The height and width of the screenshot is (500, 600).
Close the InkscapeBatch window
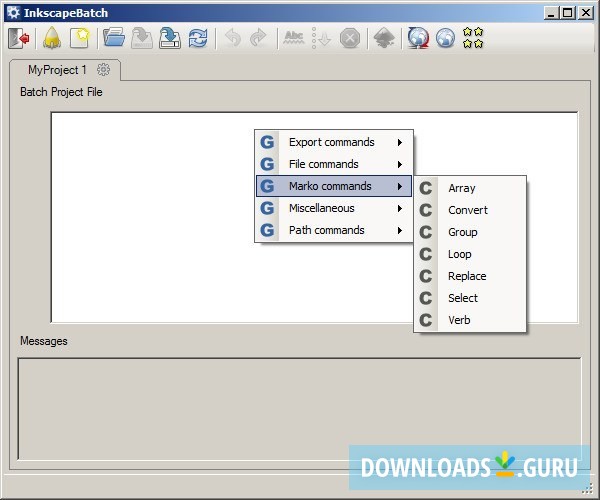(586, 13)
